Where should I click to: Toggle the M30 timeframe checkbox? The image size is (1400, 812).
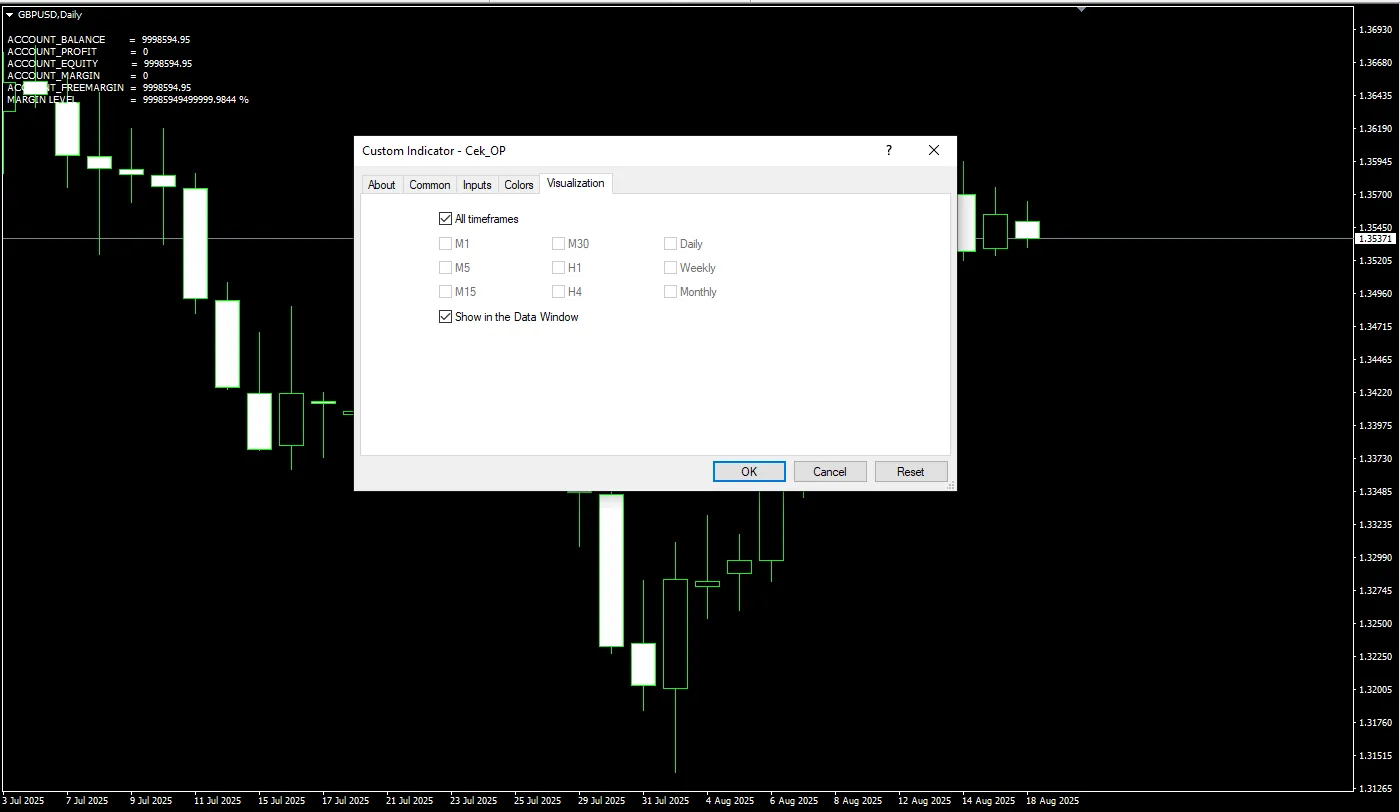pos(559,244)
